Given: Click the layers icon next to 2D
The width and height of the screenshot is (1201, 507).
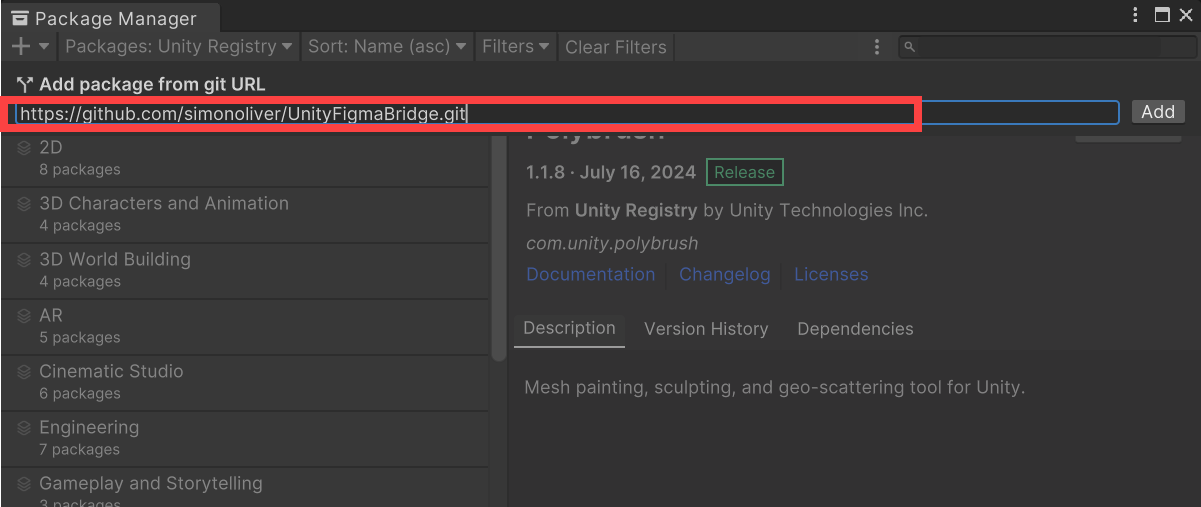Looking at the screenshot, I should 24,148.
